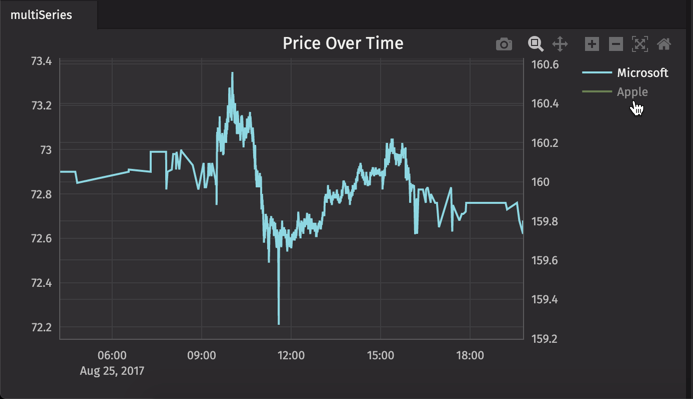Image resolution: width=693 pixels, height=399 pixels.
Task: Click the Microsoft cyan legend line
Action: 597,72
